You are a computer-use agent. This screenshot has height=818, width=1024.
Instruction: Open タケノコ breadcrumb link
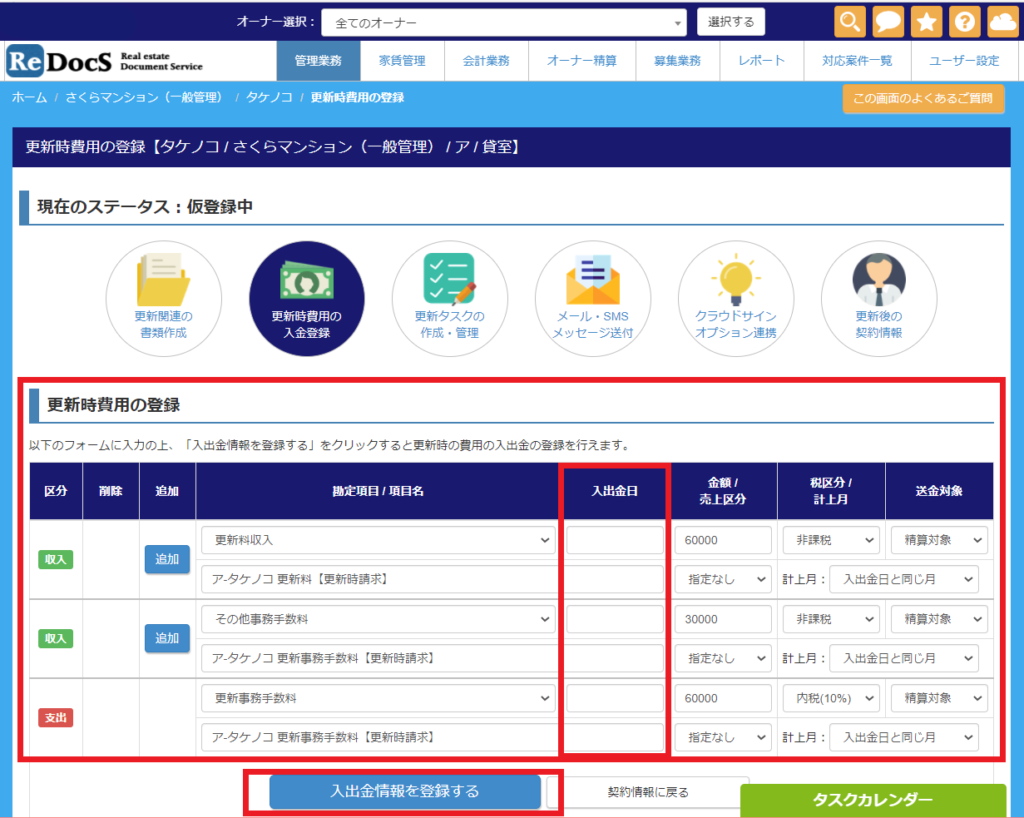[269, 98]
